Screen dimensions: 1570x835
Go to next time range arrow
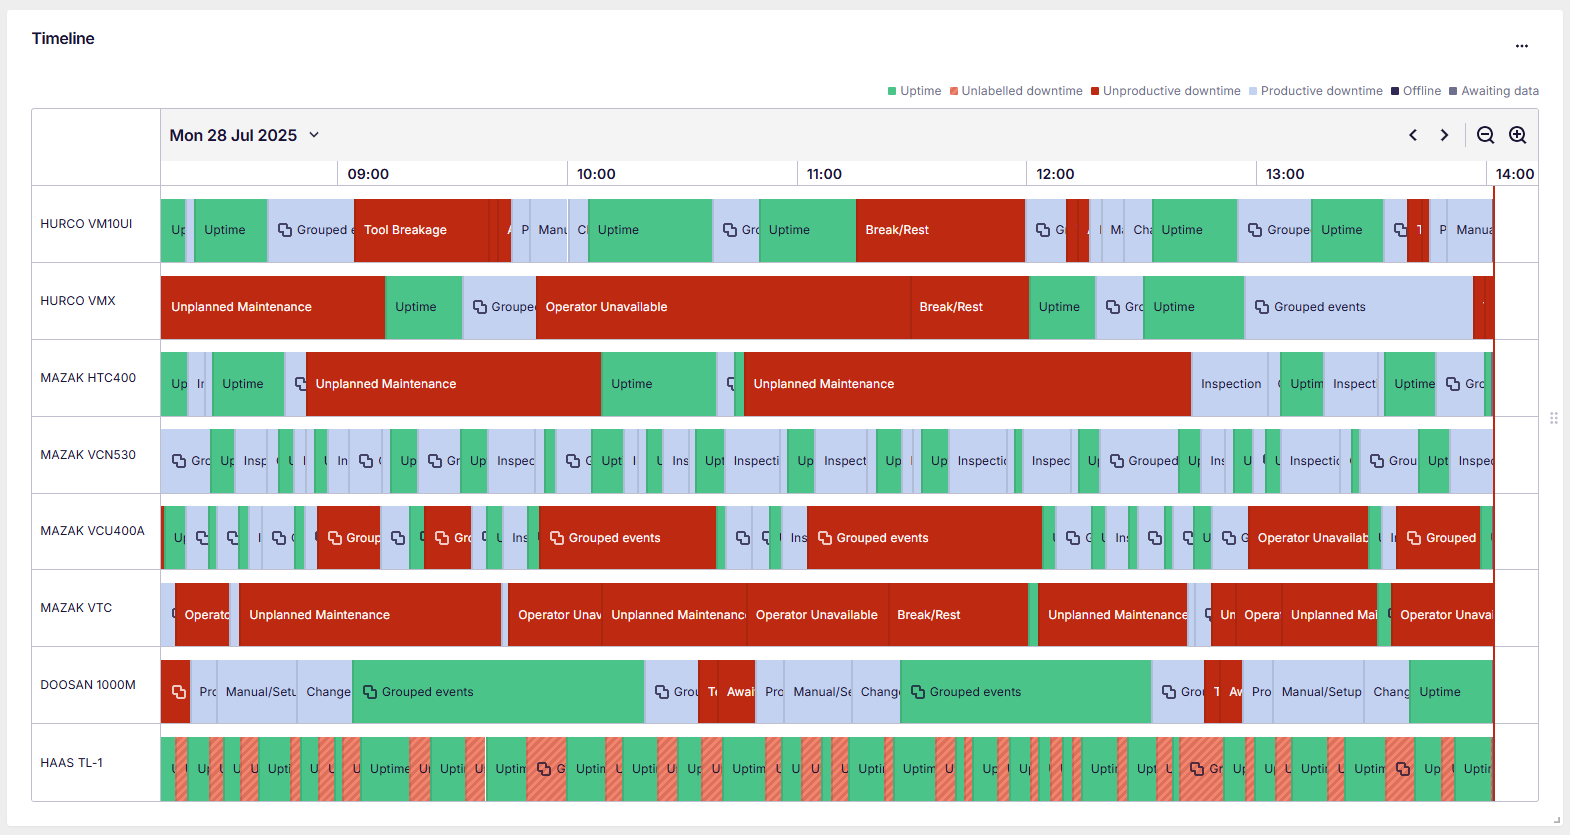point(1444,135)
